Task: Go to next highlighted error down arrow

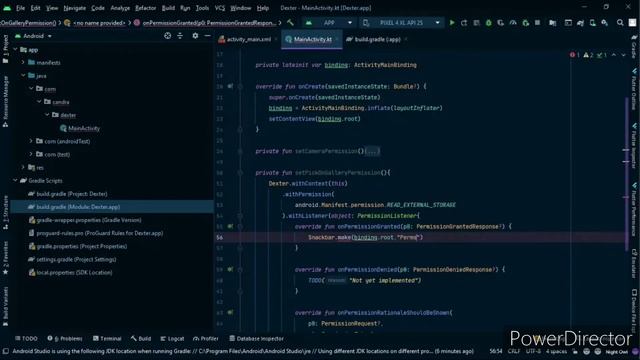Action: pyautogui.click(x=623, y=55)
